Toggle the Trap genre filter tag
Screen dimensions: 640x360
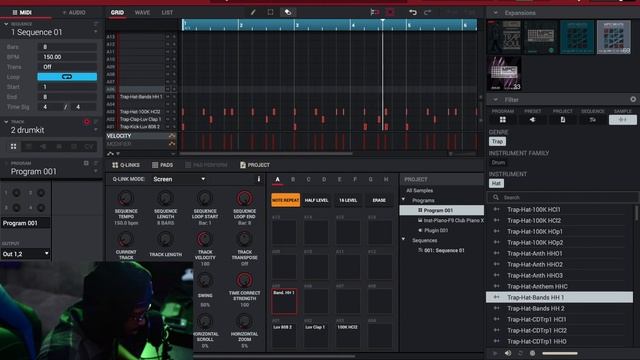click(x=497, y=141)
